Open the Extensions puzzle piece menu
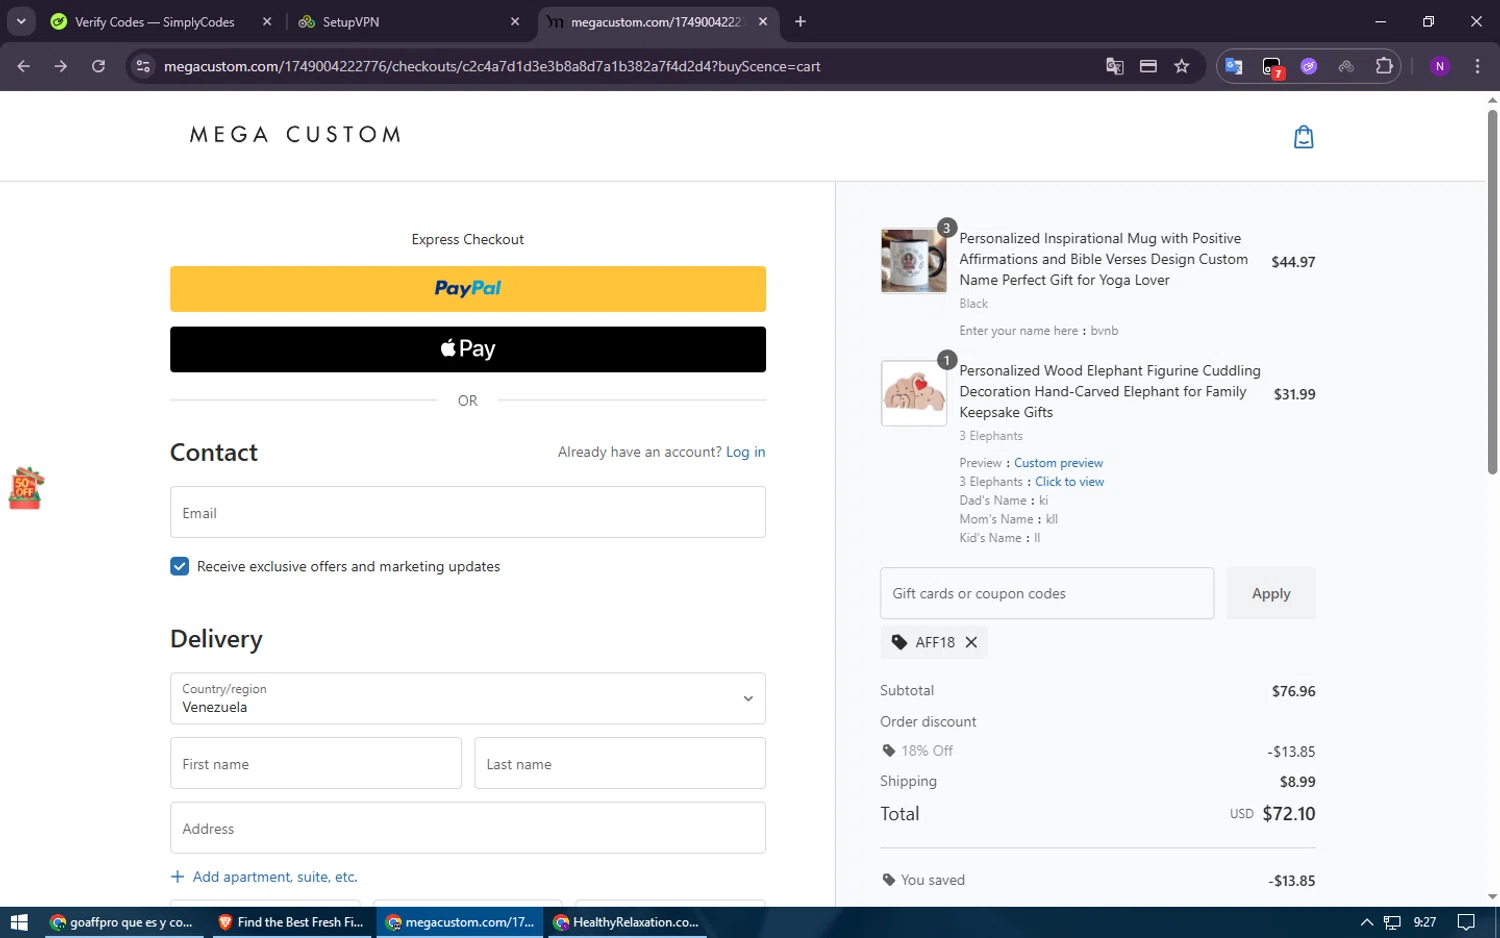This screenshot has width=1500, height=938. point(1384,66)
